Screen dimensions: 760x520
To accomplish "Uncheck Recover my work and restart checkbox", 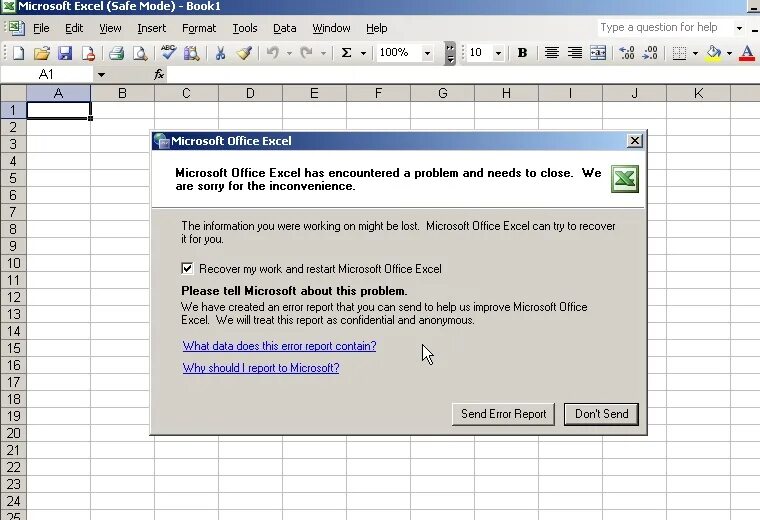I will [x=187, y=268].
